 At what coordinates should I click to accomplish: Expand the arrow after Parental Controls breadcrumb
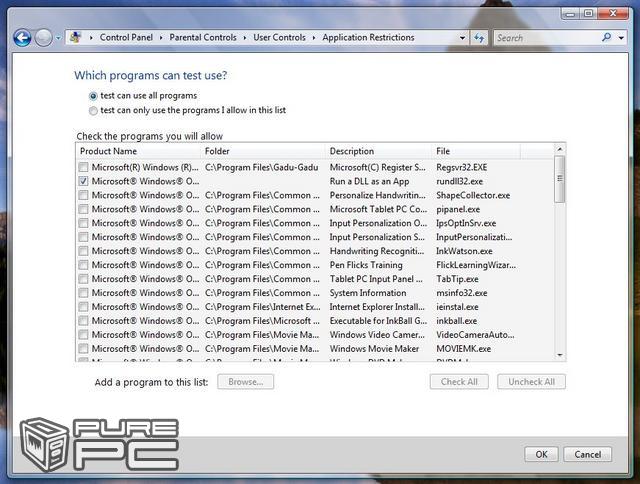(x=244, y=38)
